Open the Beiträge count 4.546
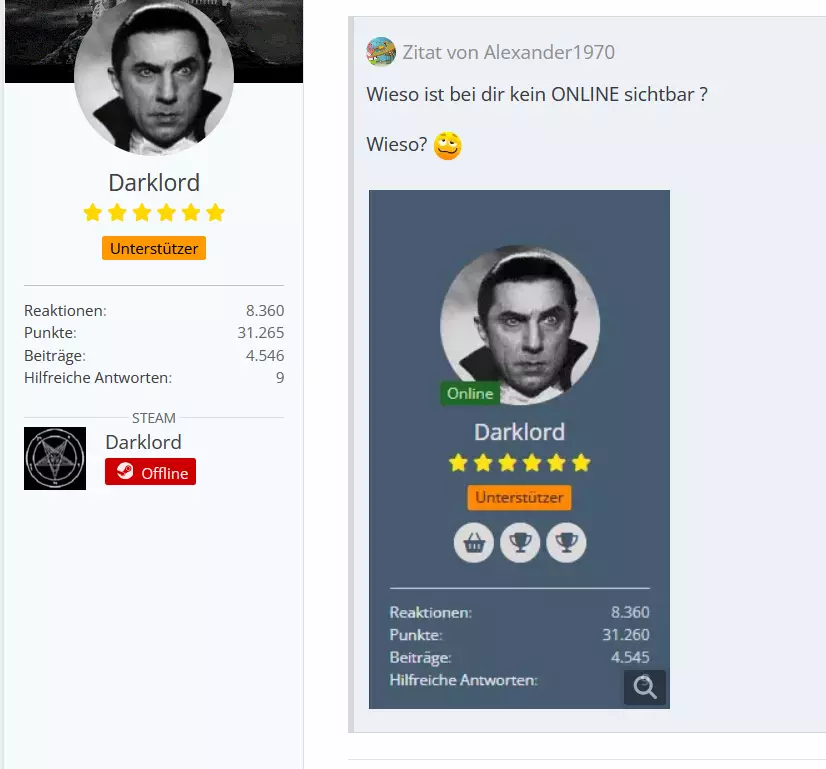This screenshot has height=769, width=826. pos(264,356)
